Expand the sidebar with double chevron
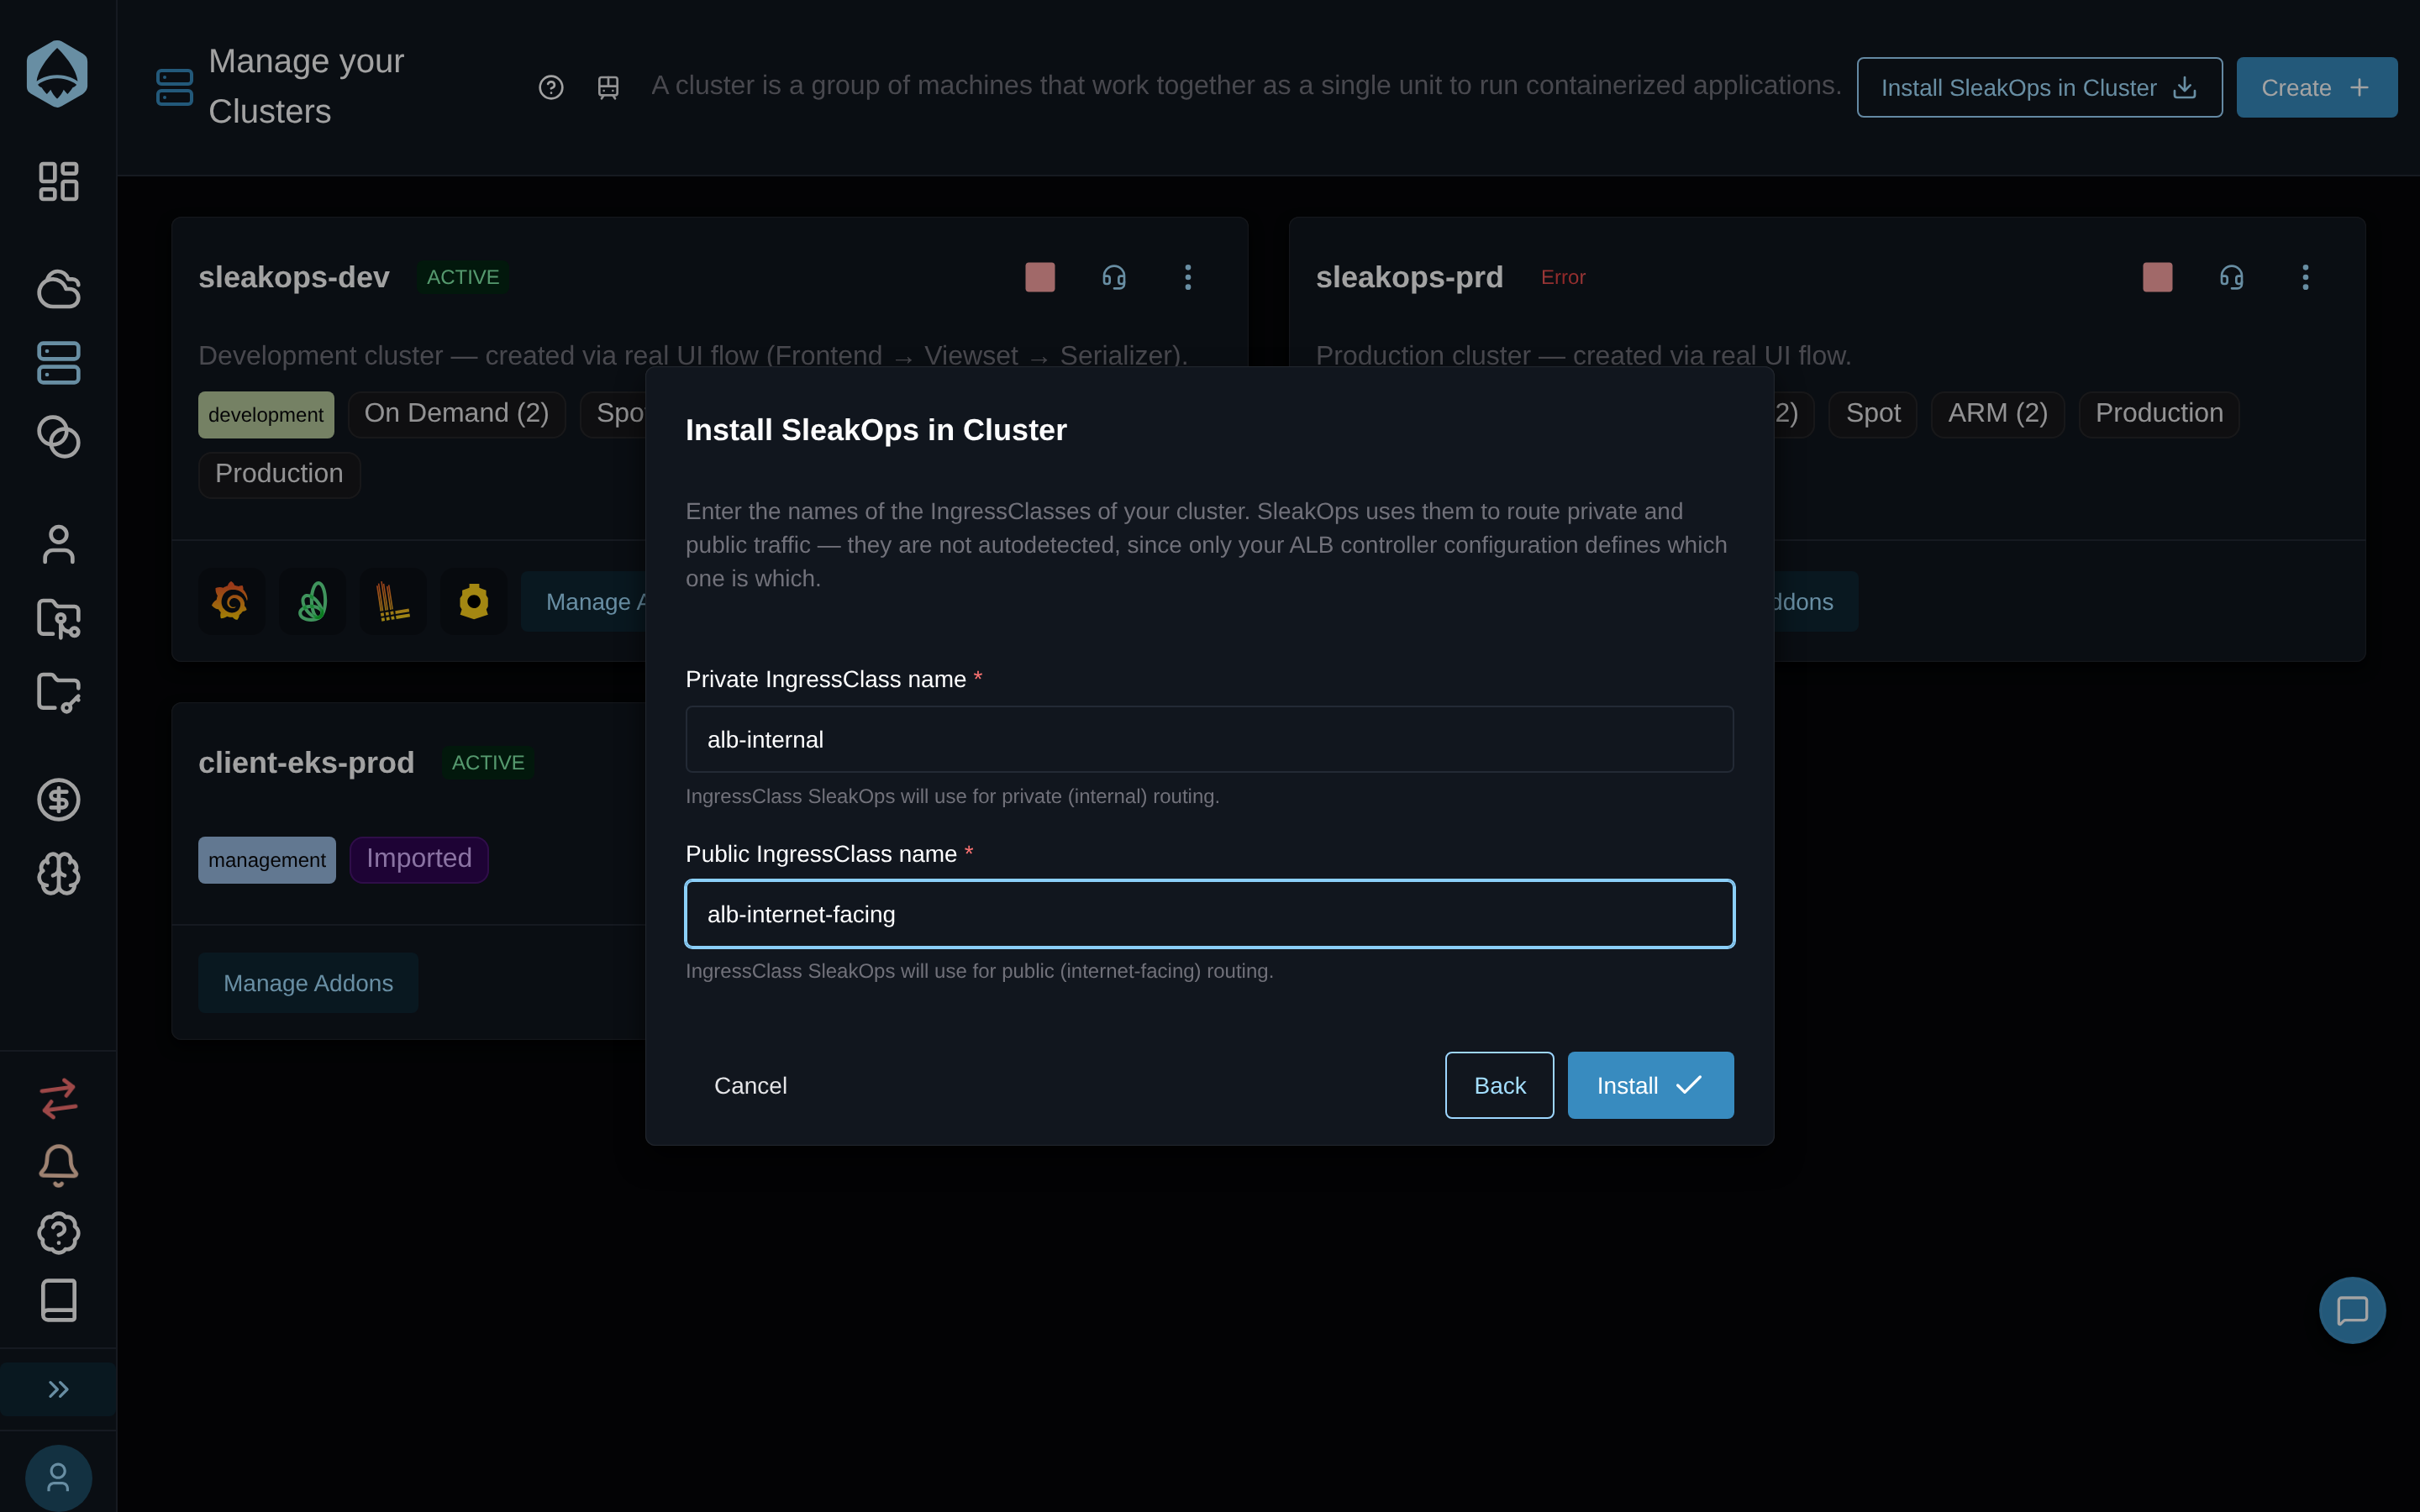Viewport: 2420px width, 1512px height. tap(58, 1389)
